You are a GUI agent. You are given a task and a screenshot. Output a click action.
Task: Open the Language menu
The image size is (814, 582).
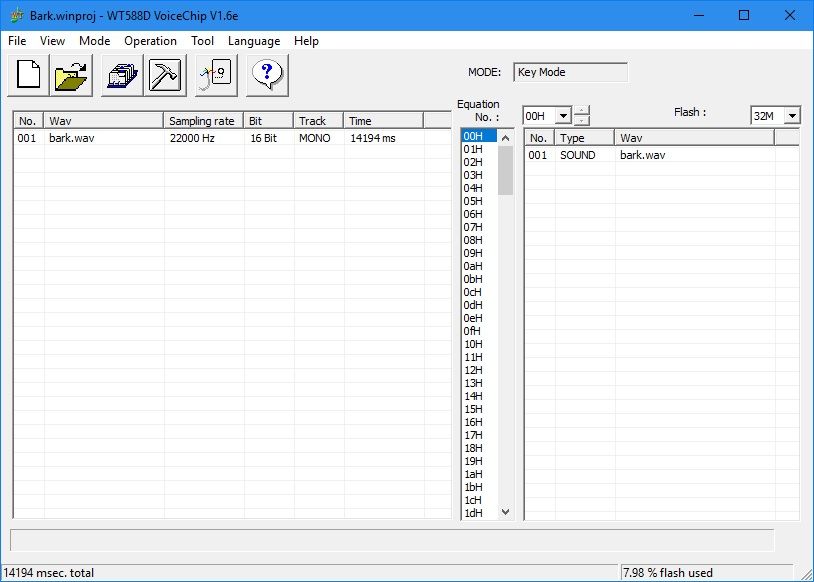[x=254, y=40]
